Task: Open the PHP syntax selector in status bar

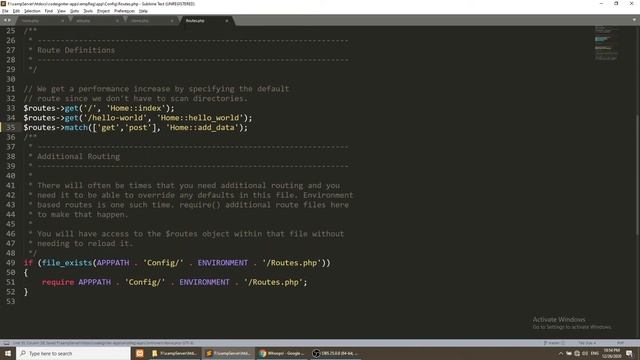Action: pyautogui.click(x=620, y=343)
